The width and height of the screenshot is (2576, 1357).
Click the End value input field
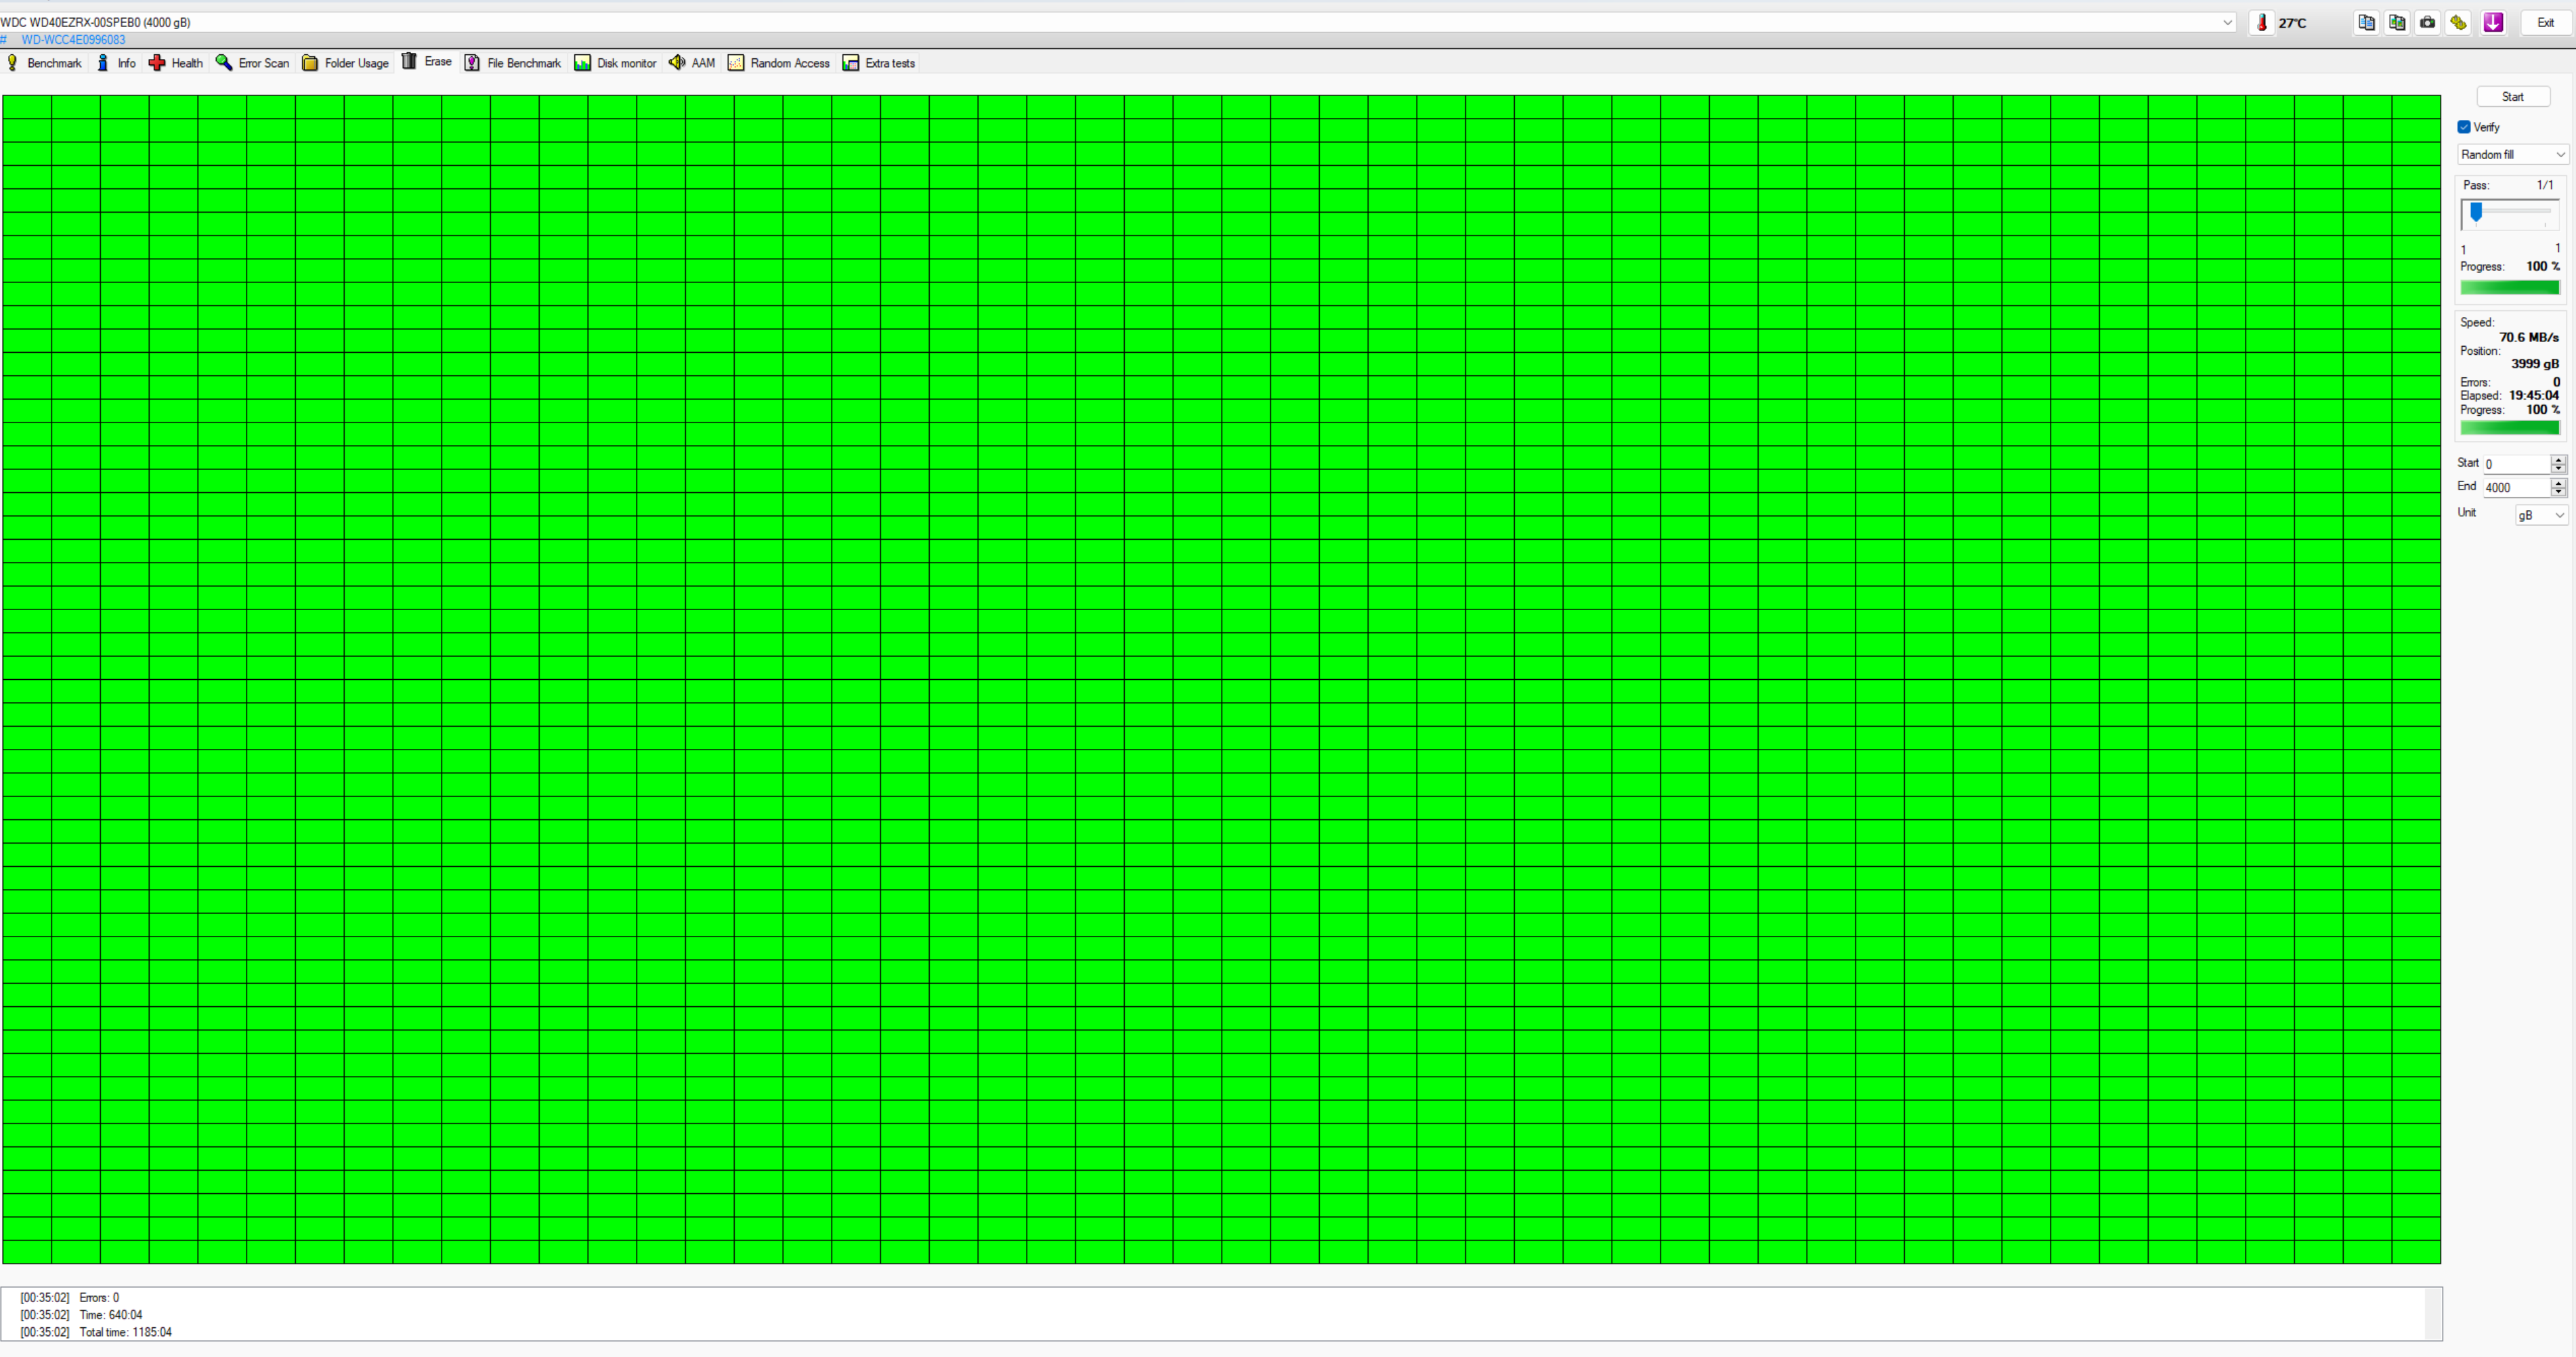pos(2514,488)
